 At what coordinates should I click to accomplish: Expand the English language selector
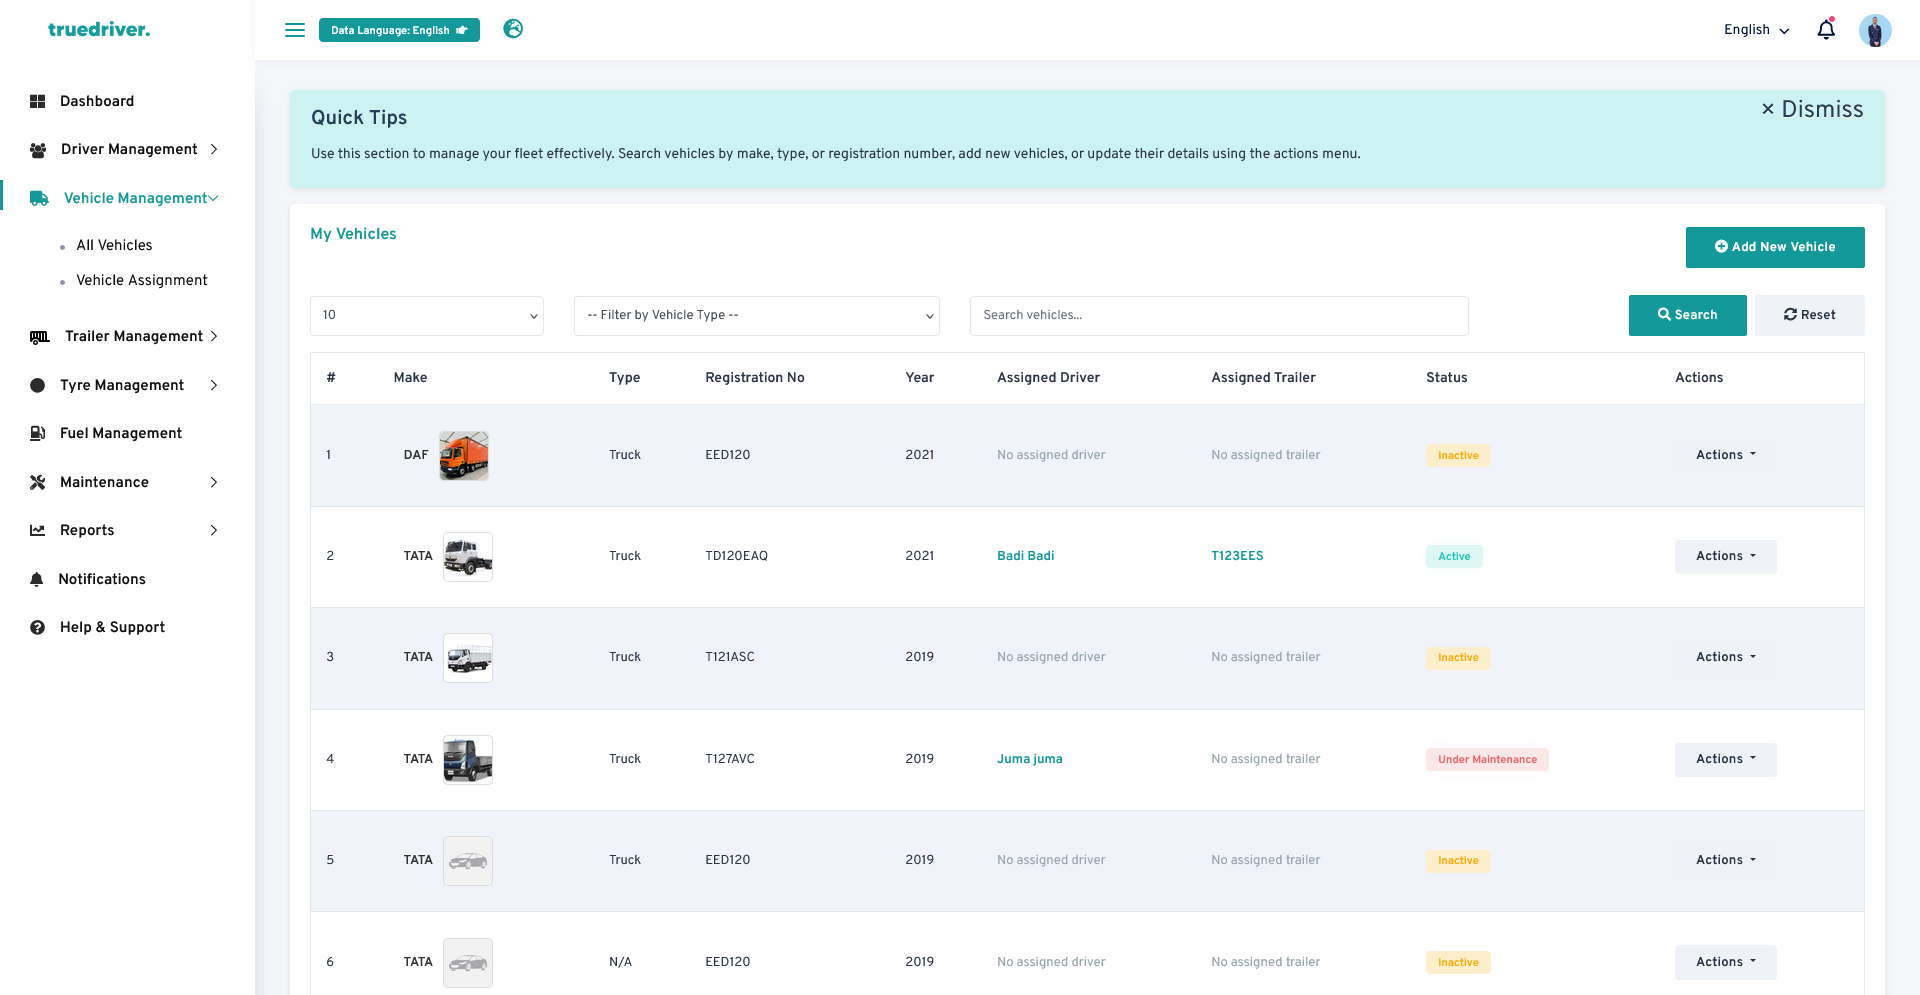(x=1755, y=30)
